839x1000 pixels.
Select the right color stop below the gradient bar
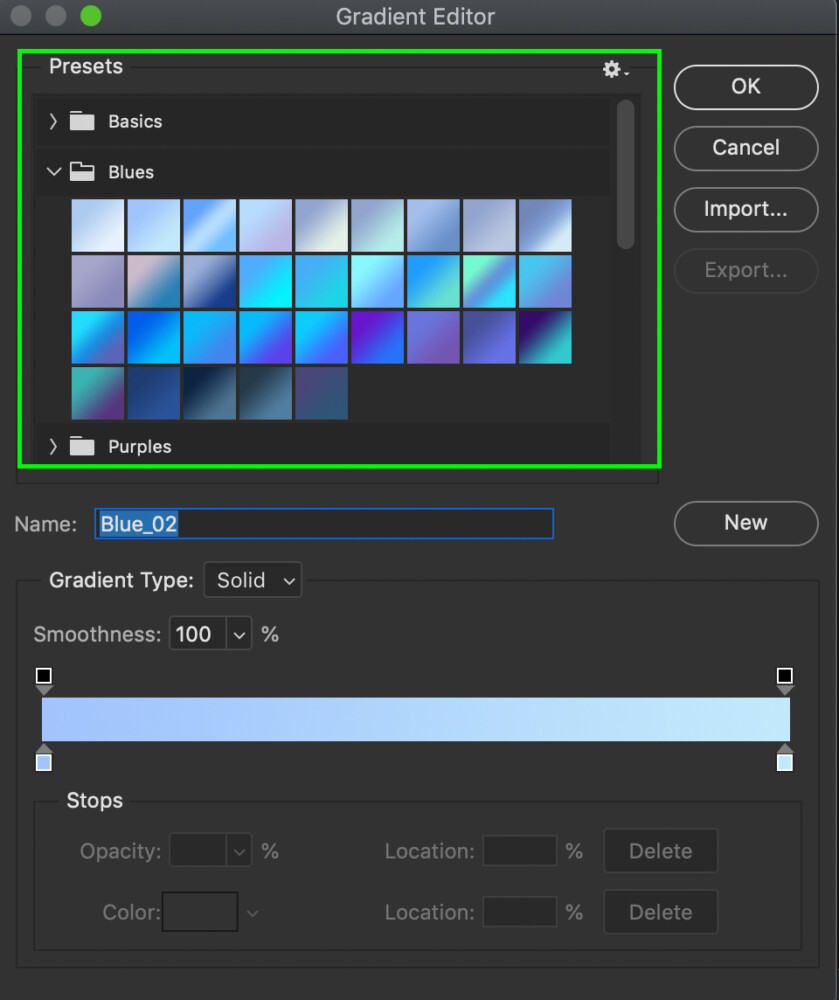pyautogui.click(x=785, y=761)
